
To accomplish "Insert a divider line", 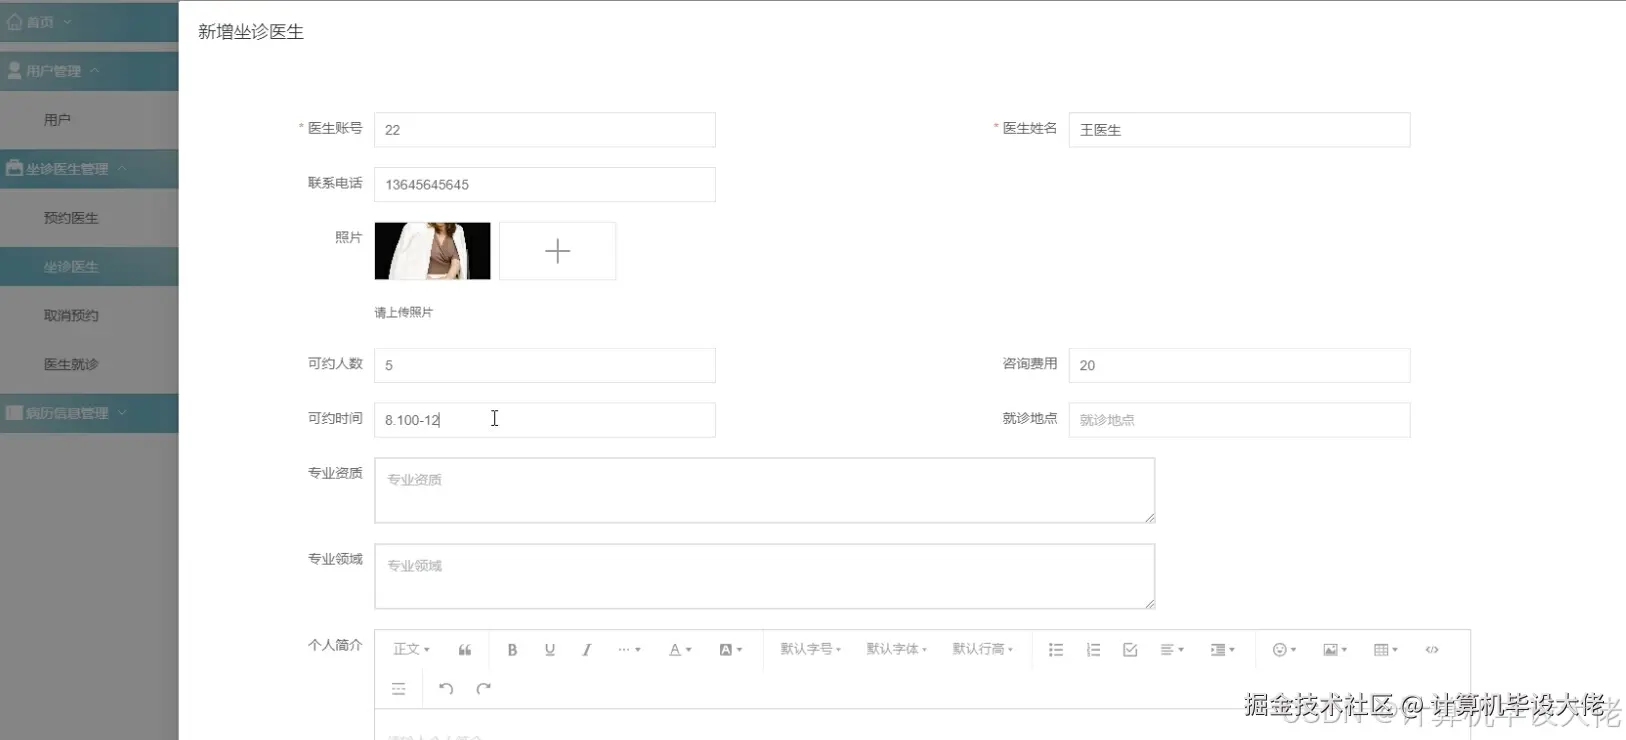I will 399,689.
